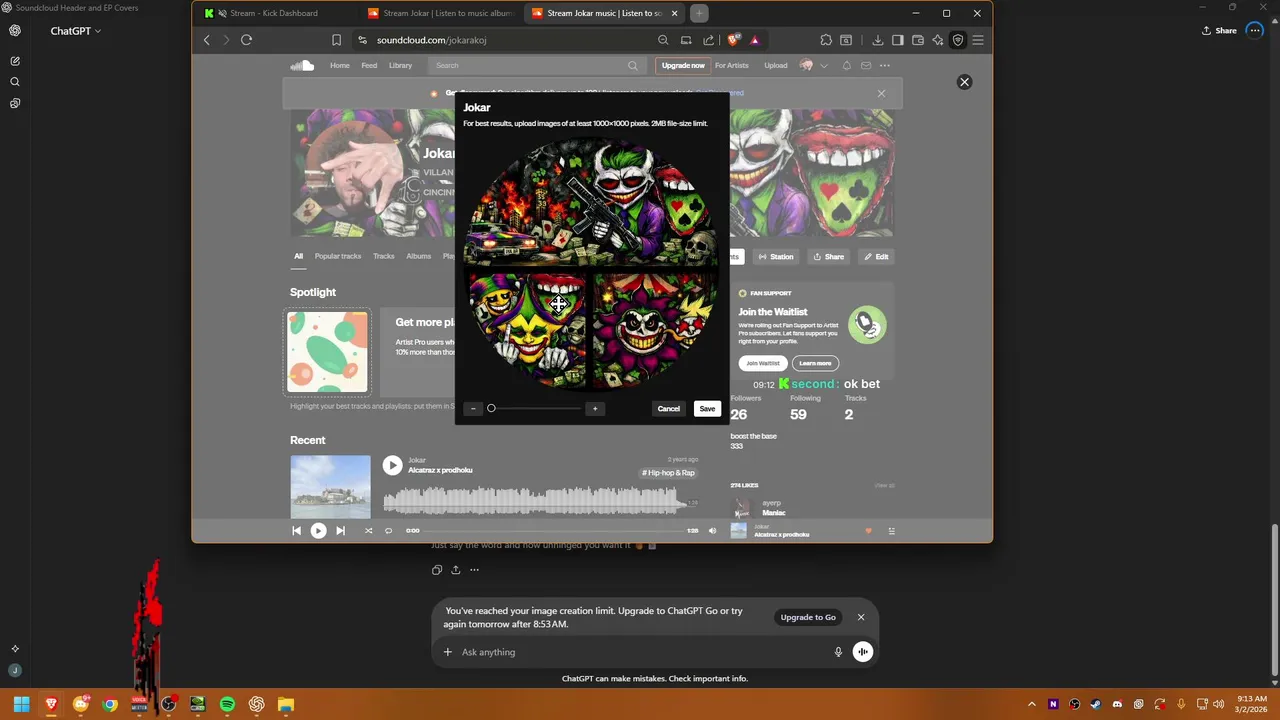This screenshot has height=720, width=1280.
Task: Dismiss ChatGPT image limit notice
Action: coord(860,617)
